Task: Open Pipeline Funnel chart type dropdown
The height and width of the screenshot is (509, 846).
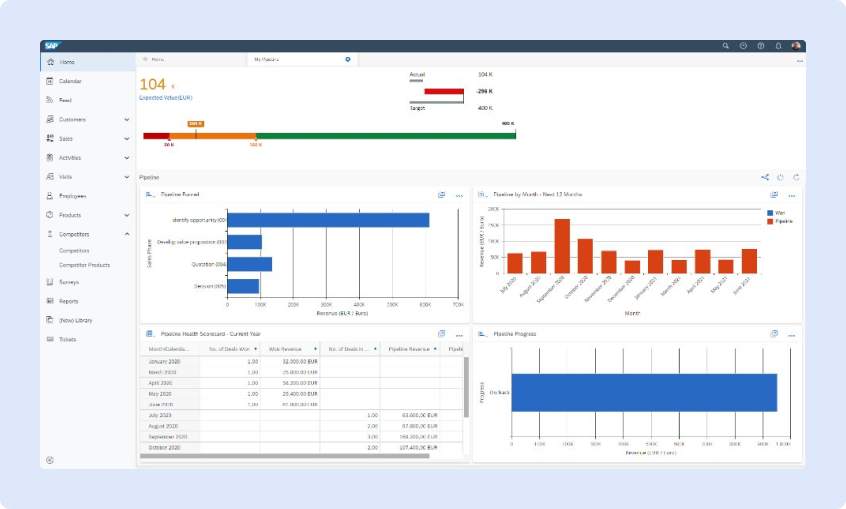Action: 151,194
